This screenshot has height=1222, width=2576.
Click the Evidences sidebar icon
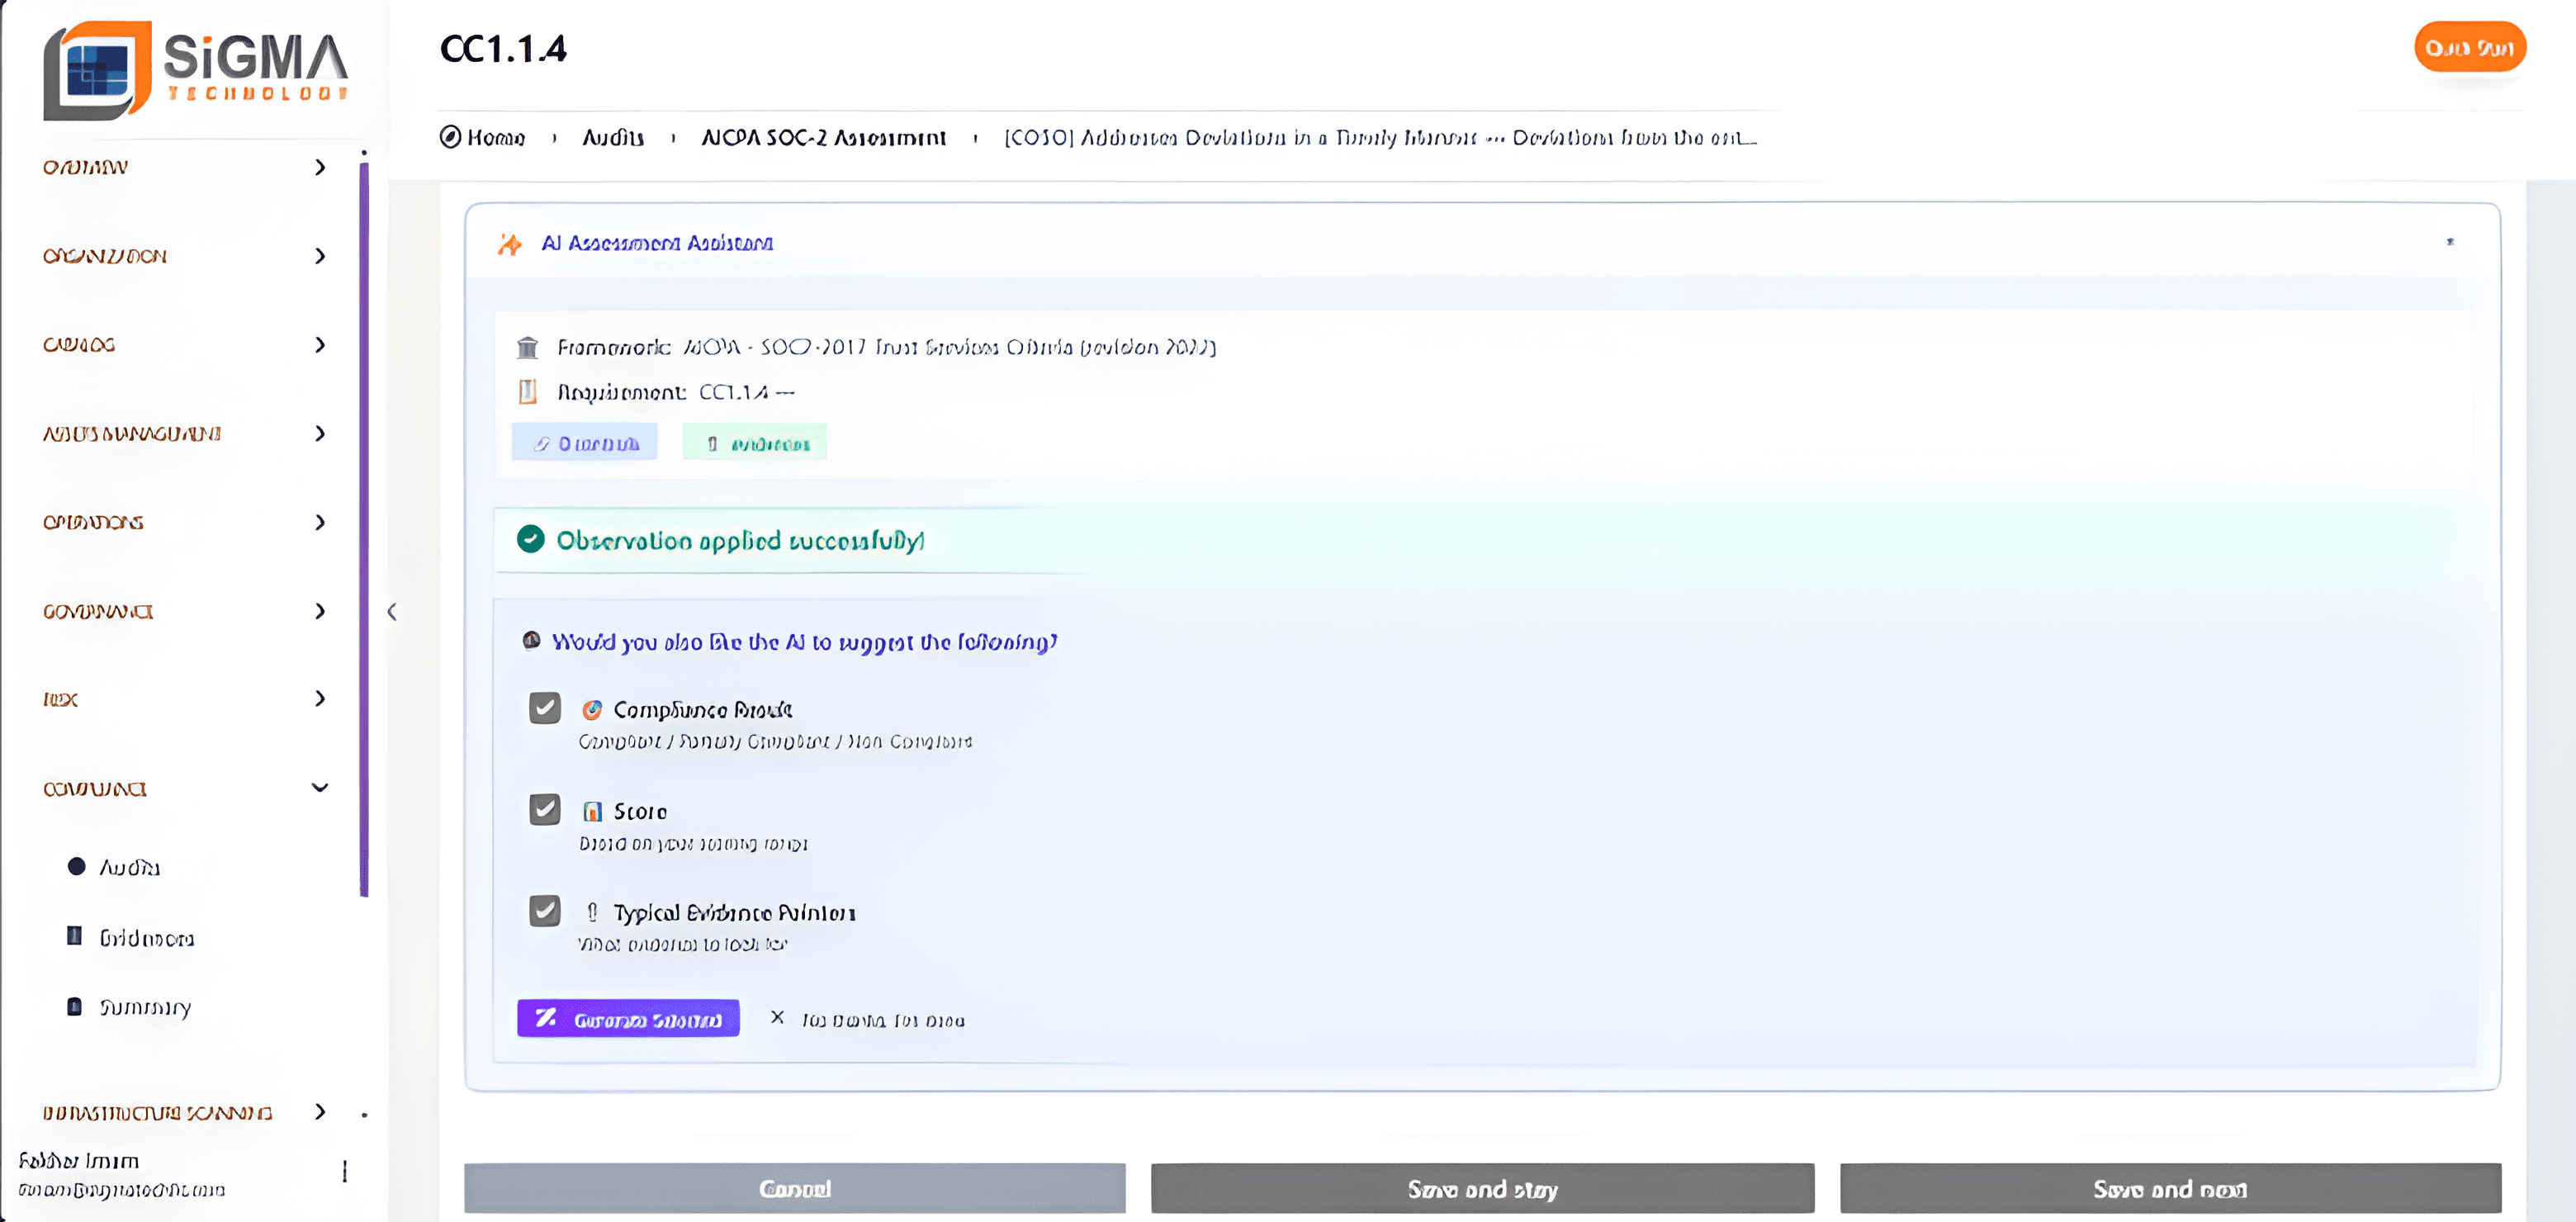[74, 936]
